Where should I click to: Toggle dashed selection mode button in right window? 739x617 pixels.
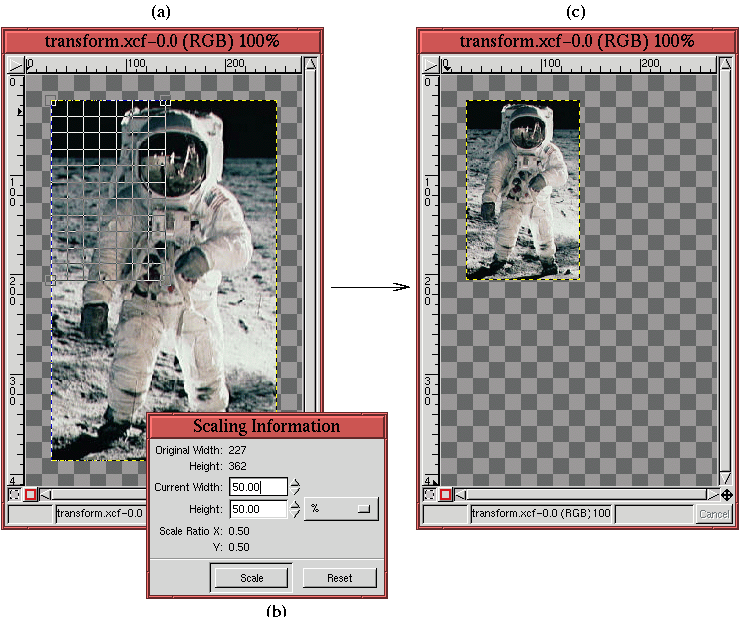(428, 494)
